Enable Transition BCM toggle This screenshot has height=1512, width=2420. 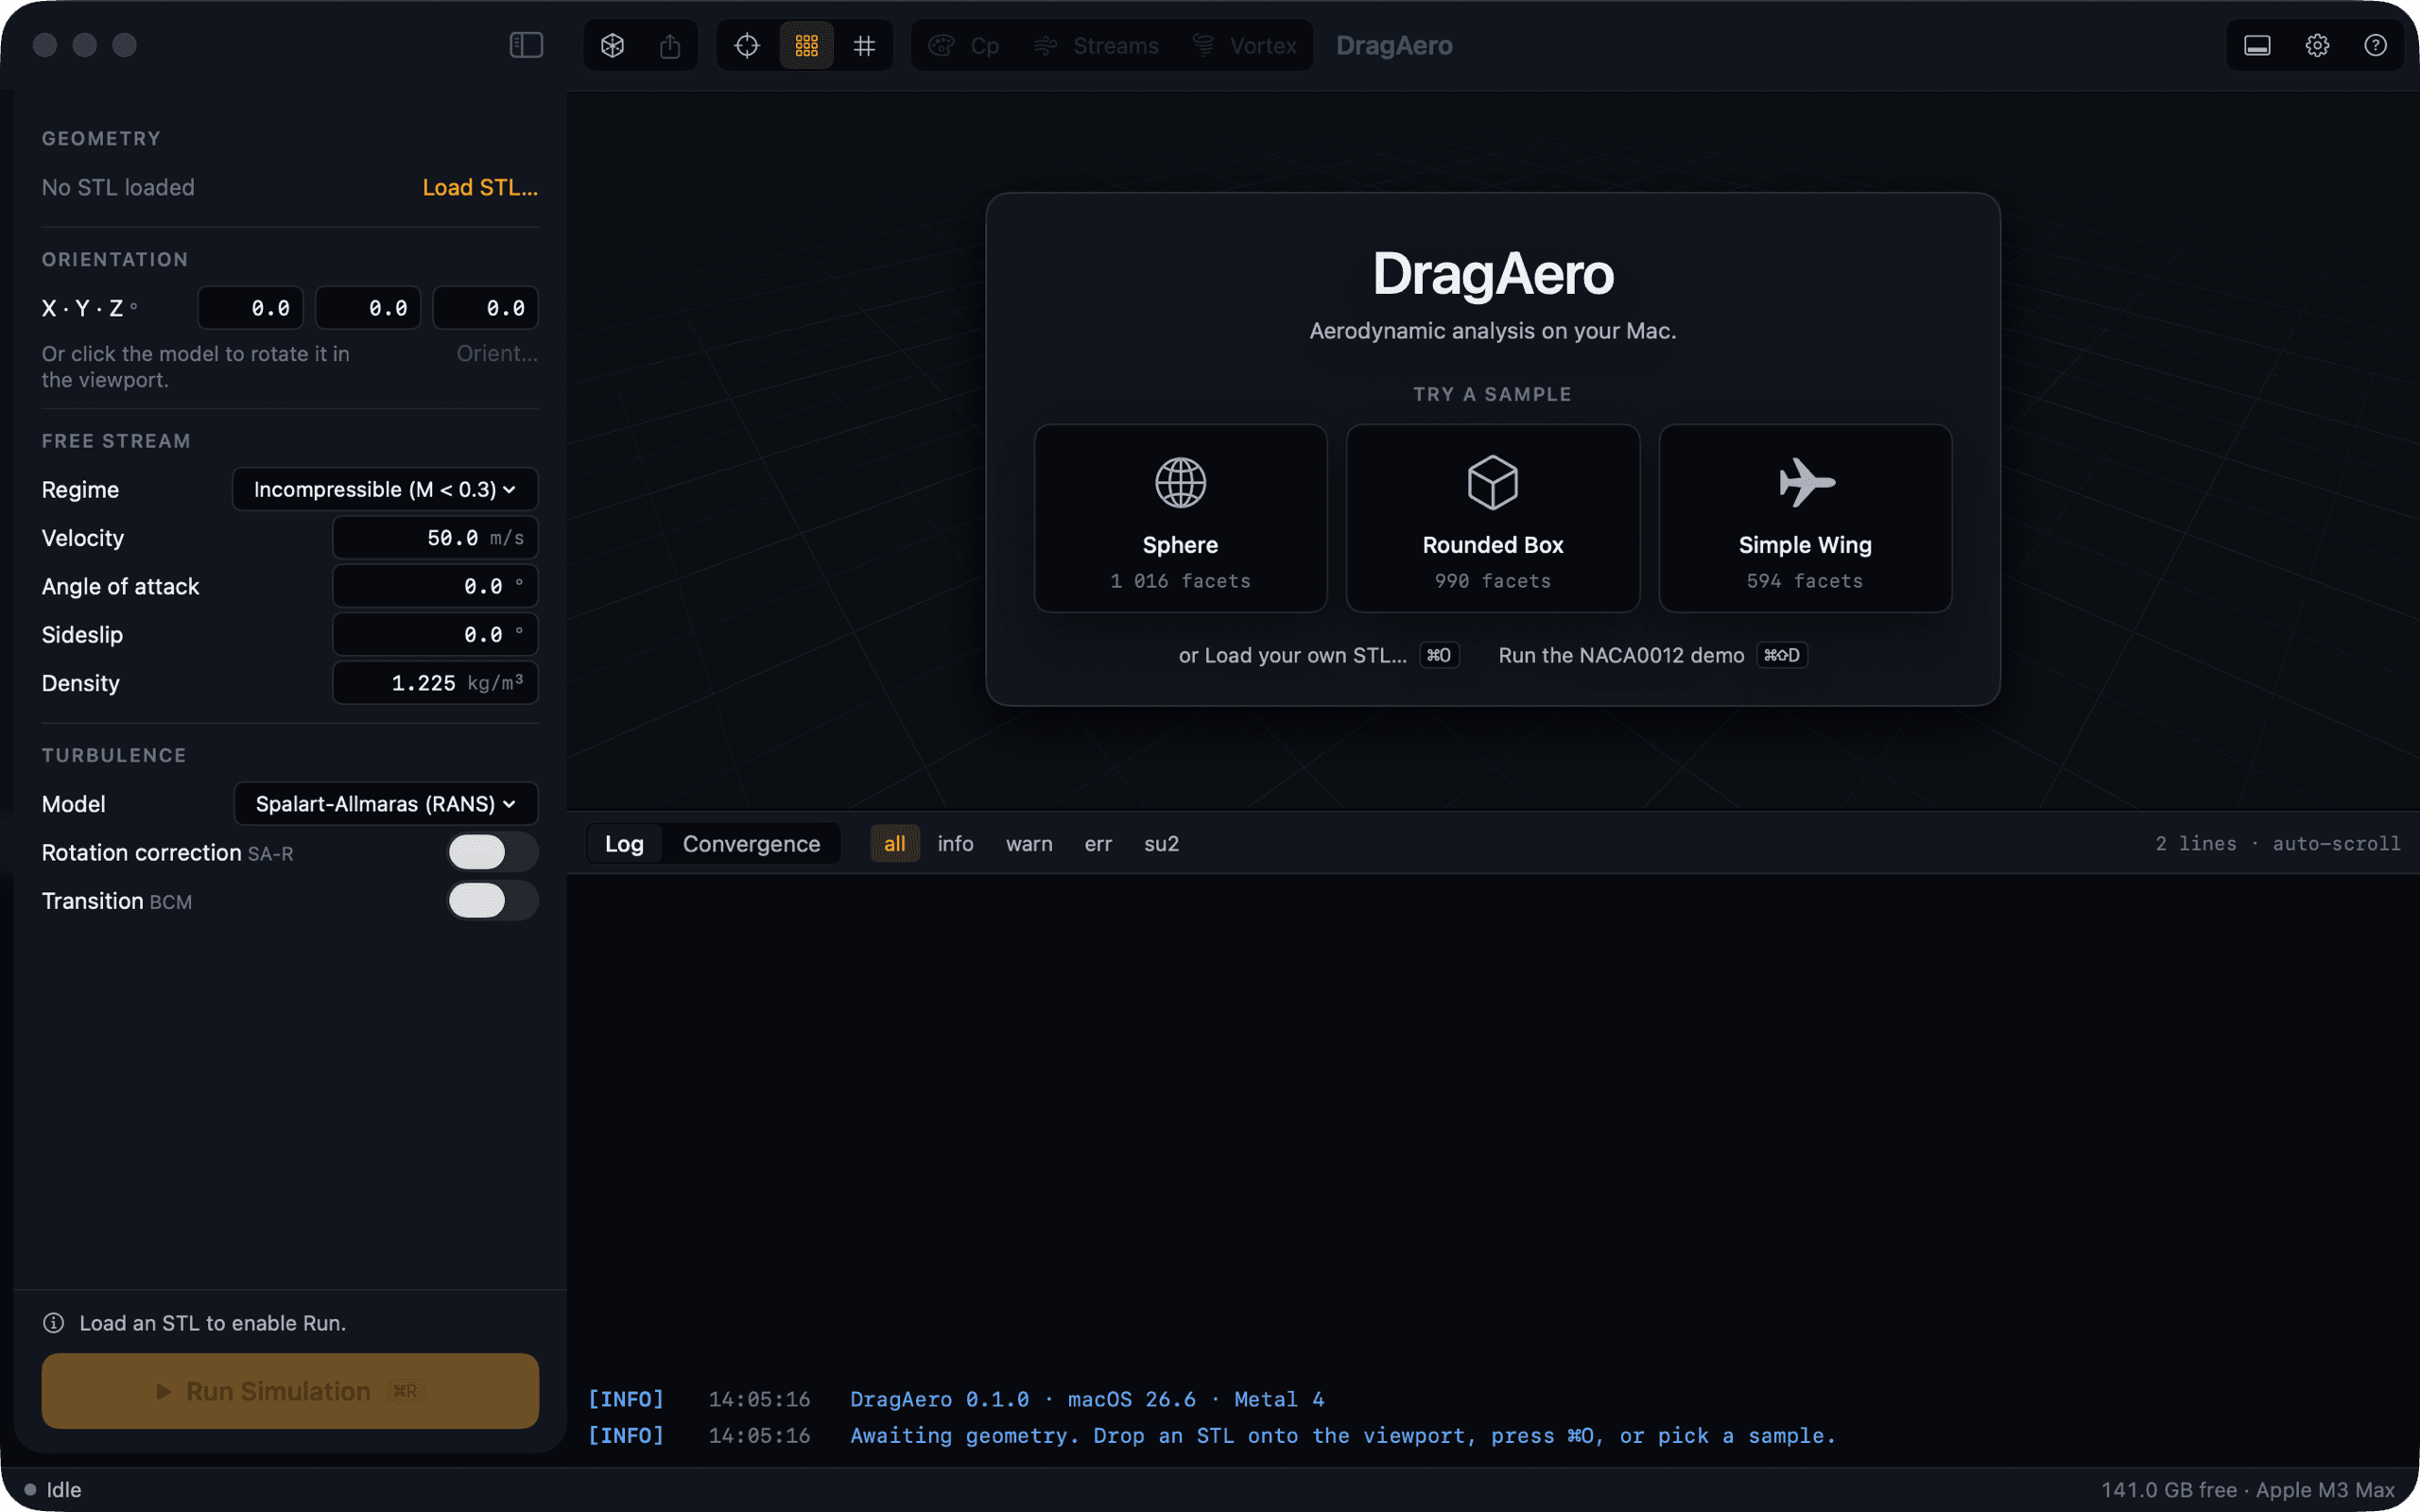point(492,901)
